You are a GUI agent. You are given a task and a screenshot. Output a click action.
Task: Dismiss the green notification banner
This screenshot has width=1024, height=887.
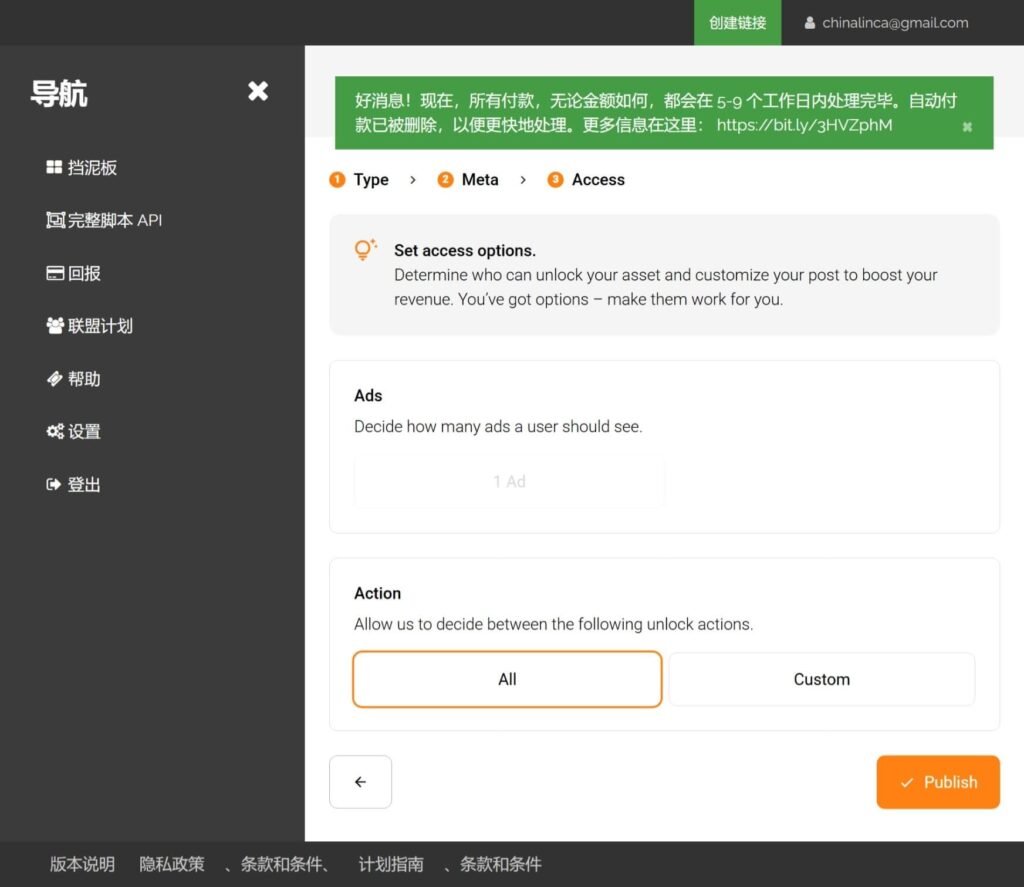(967, 127)
